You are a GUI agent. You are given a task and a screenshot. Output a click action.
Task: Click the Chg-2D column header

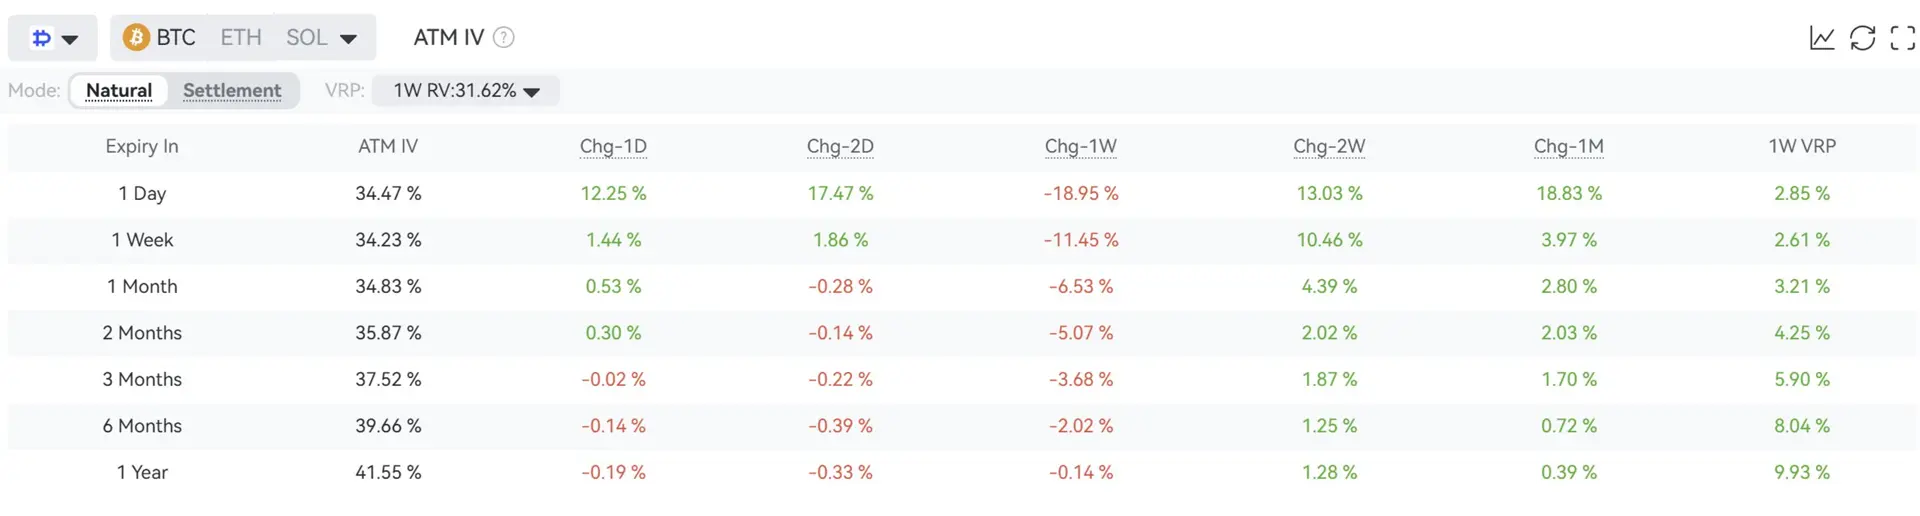click(x=840, y=146)
